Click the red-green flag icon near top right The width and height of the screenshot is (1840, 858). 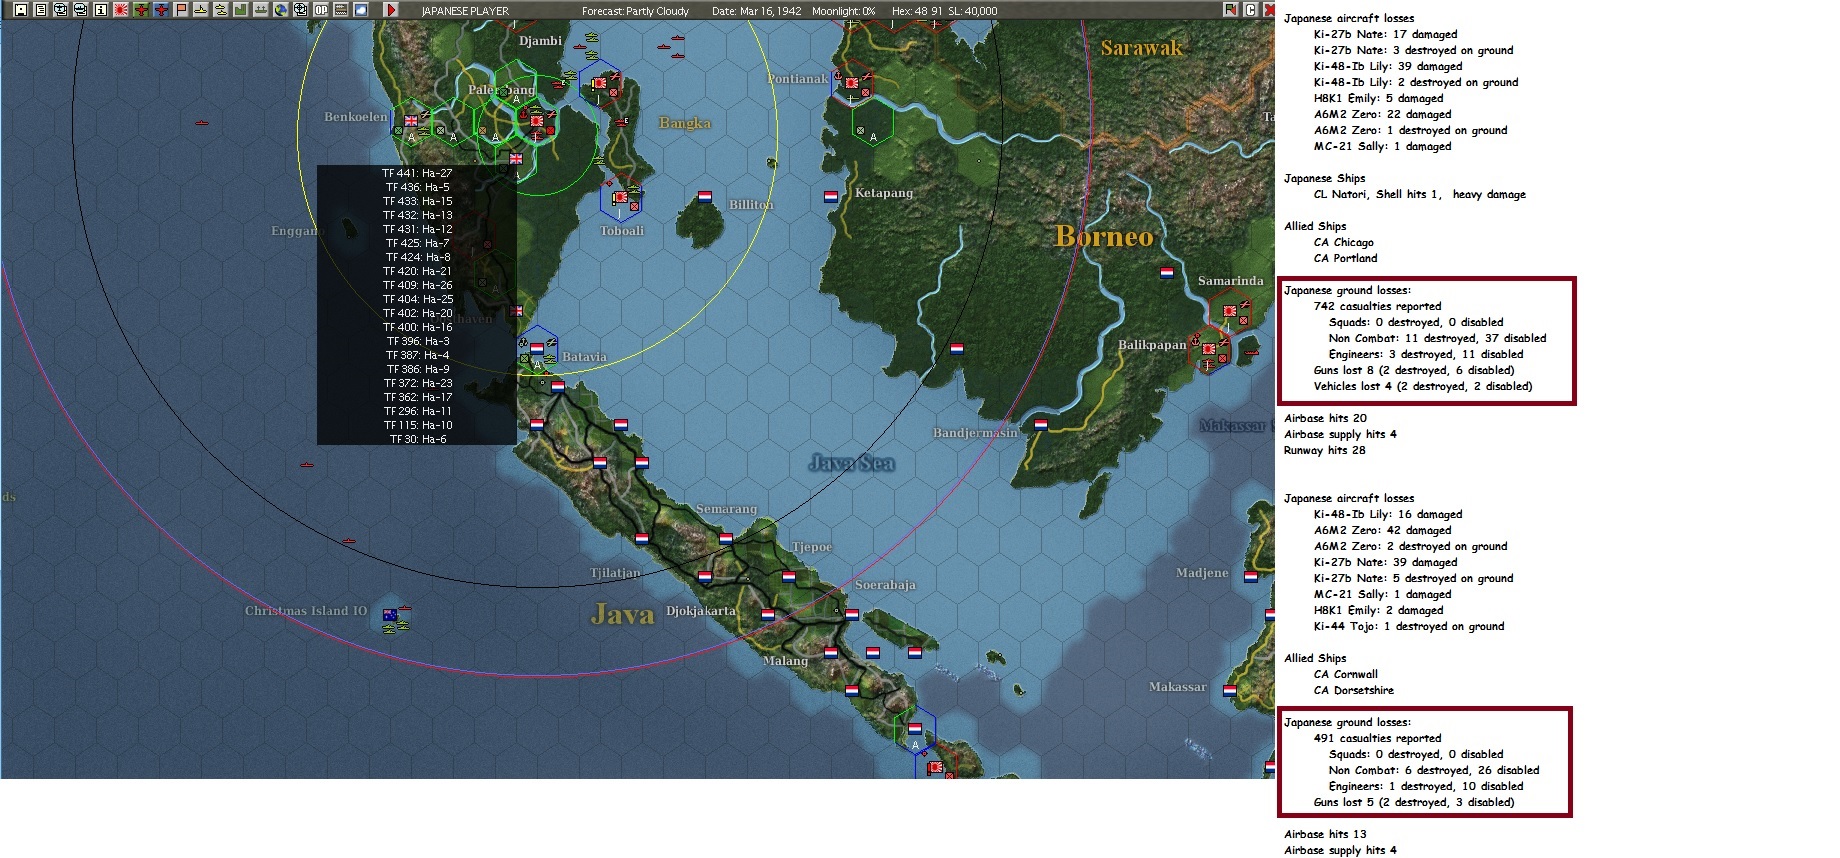(x=1231, y=10)
